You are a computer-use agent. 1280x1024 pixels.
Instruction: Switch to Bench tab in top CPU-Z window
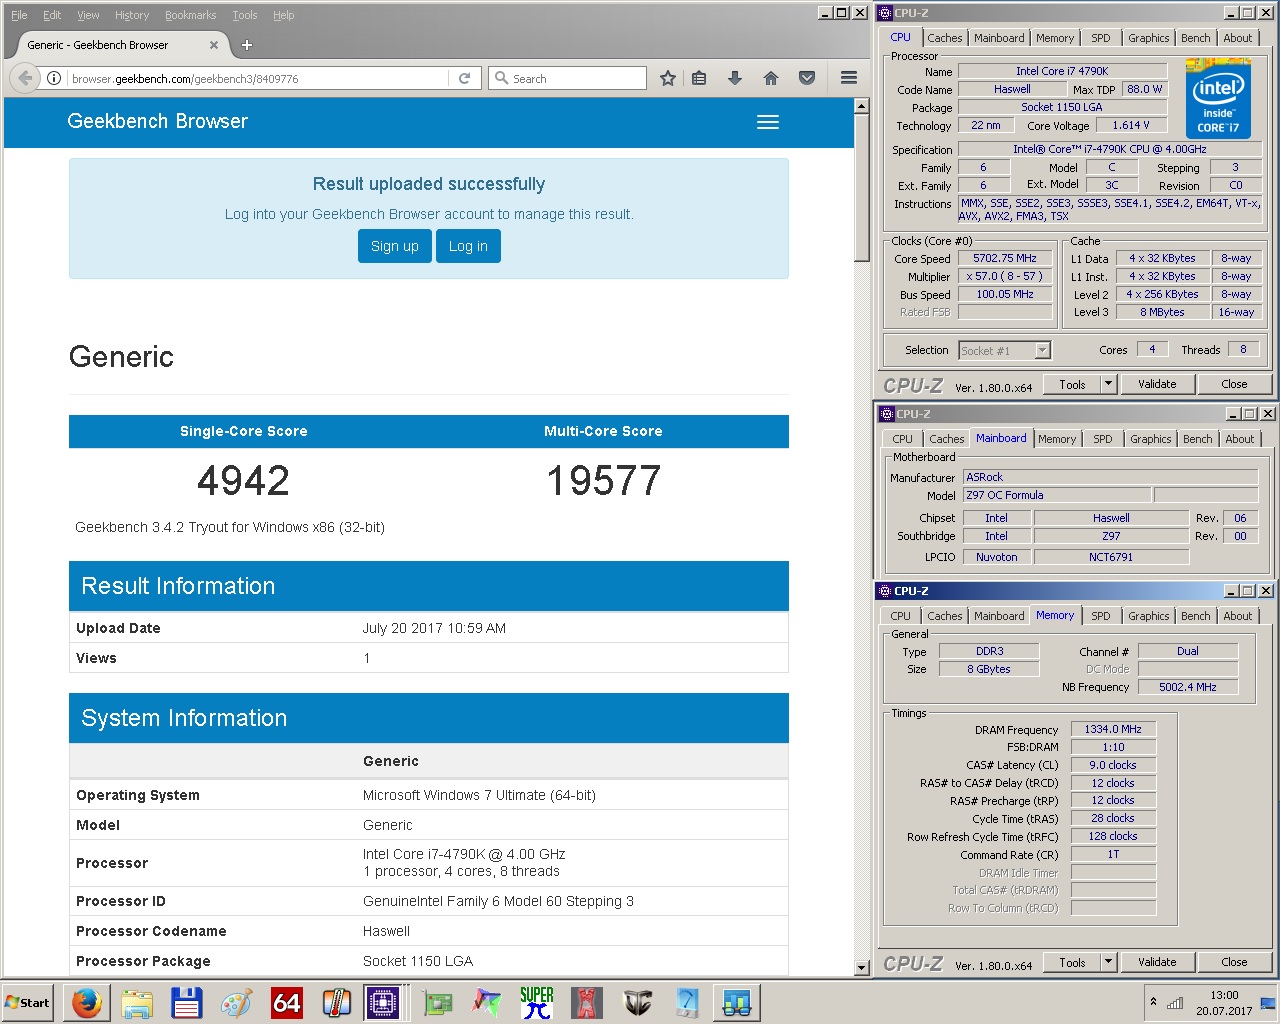pyautogui.click(x=1195, y=38)
